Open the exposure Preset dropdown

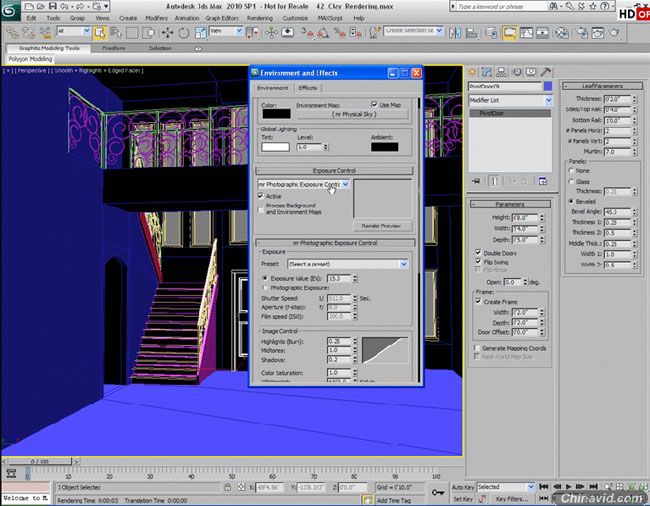tap(404, 263)
